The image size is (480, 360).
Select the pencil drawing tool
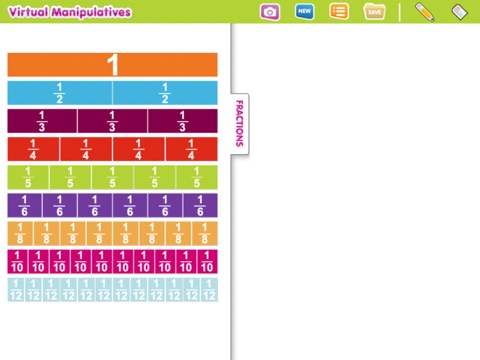424,12
